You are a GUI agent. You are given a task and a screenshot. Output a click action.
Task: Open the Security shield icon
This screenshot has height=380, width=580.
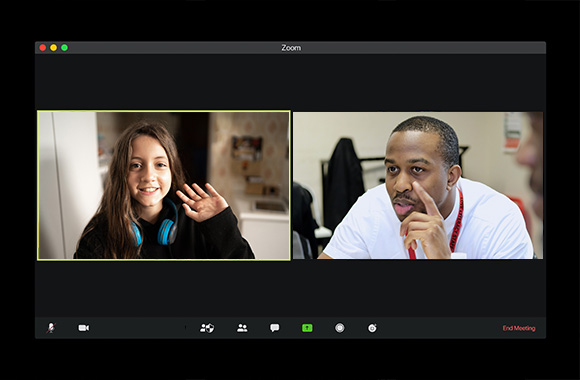coord(207,328)
